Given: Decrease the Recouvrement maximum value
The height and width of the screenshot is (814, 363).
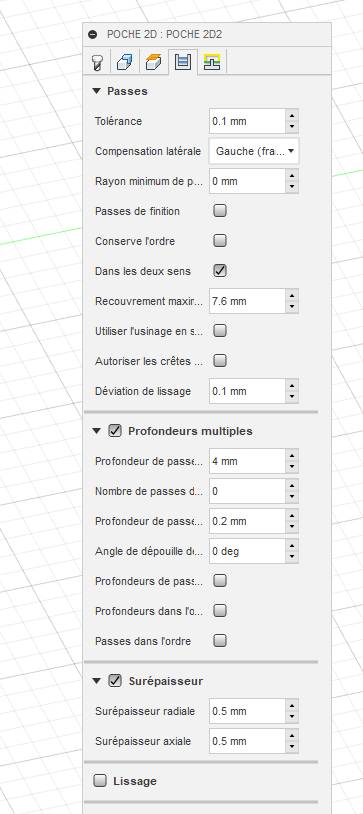Looking at the screenshot, I should coord(292,307).
